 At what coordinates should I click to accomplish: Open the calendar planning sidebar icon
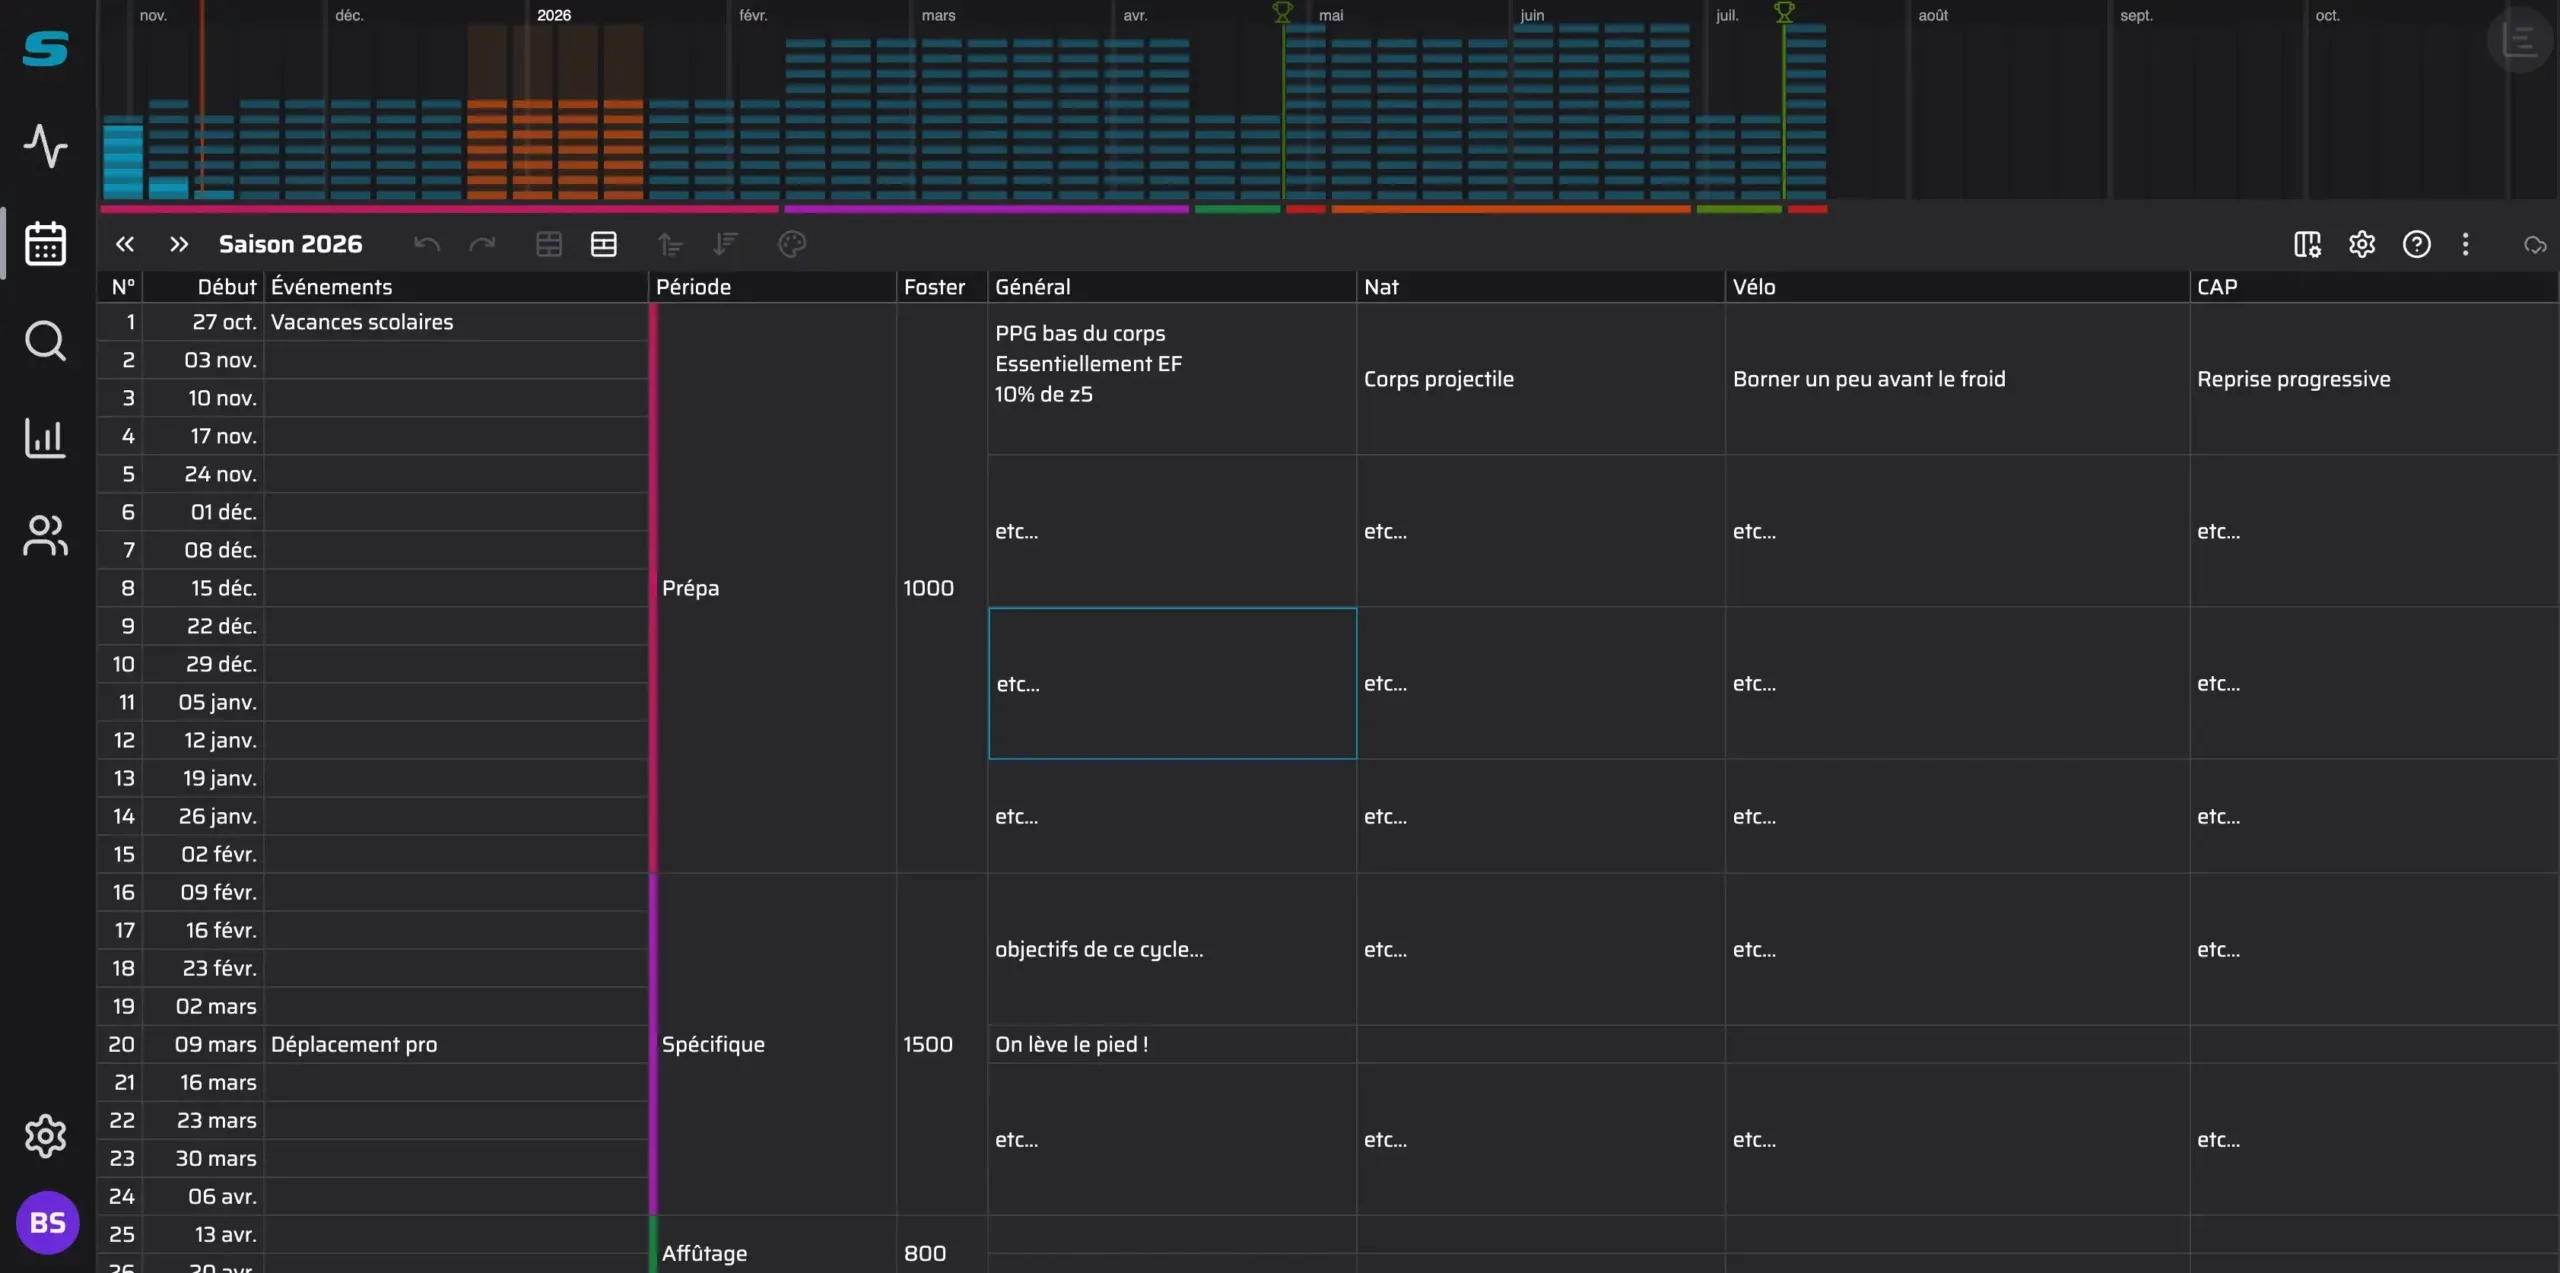pos(45,243)
